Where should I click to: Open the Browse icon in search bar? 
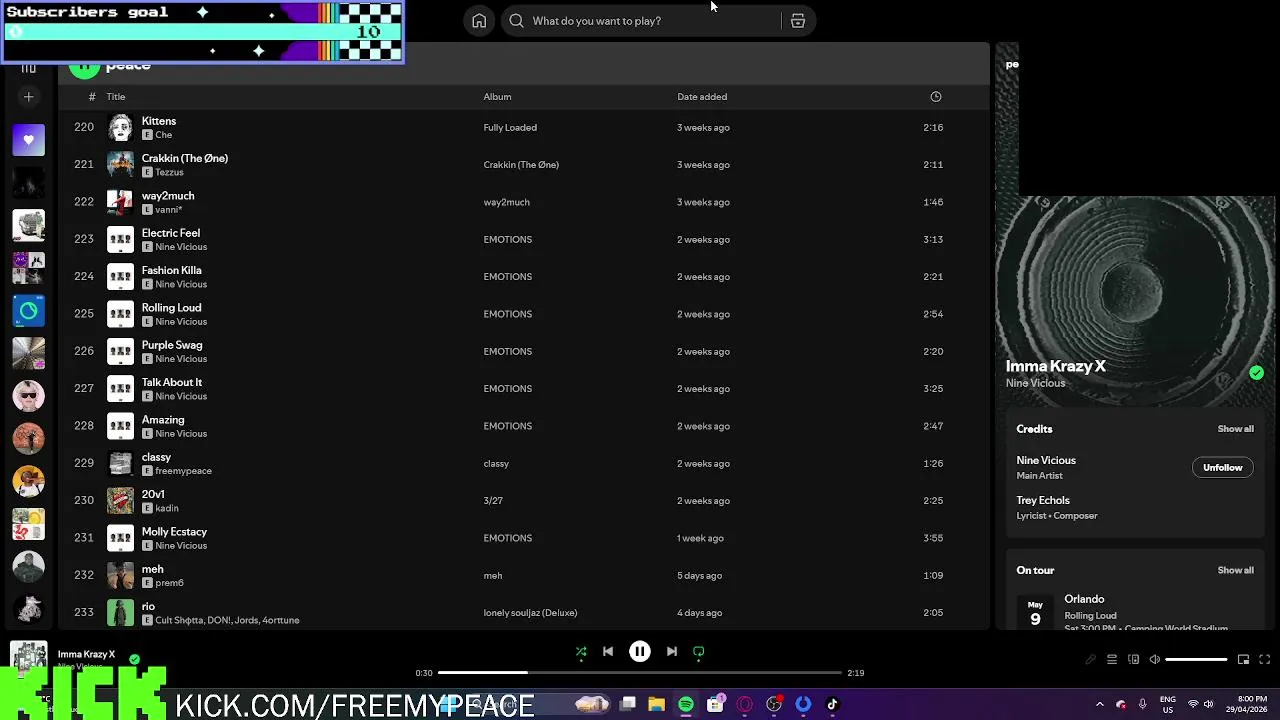(798, 21)
